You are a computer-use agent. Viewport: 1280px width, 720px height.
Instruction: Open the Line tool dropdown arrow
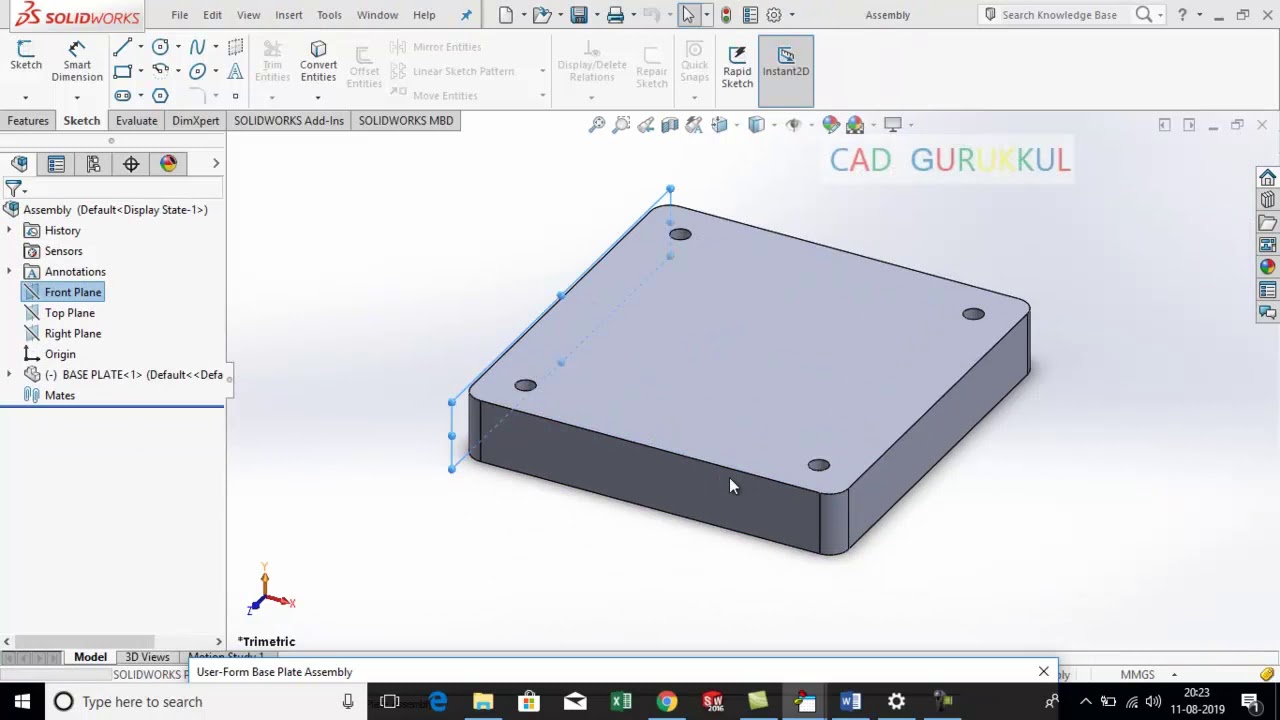click(x=140, y=47)
